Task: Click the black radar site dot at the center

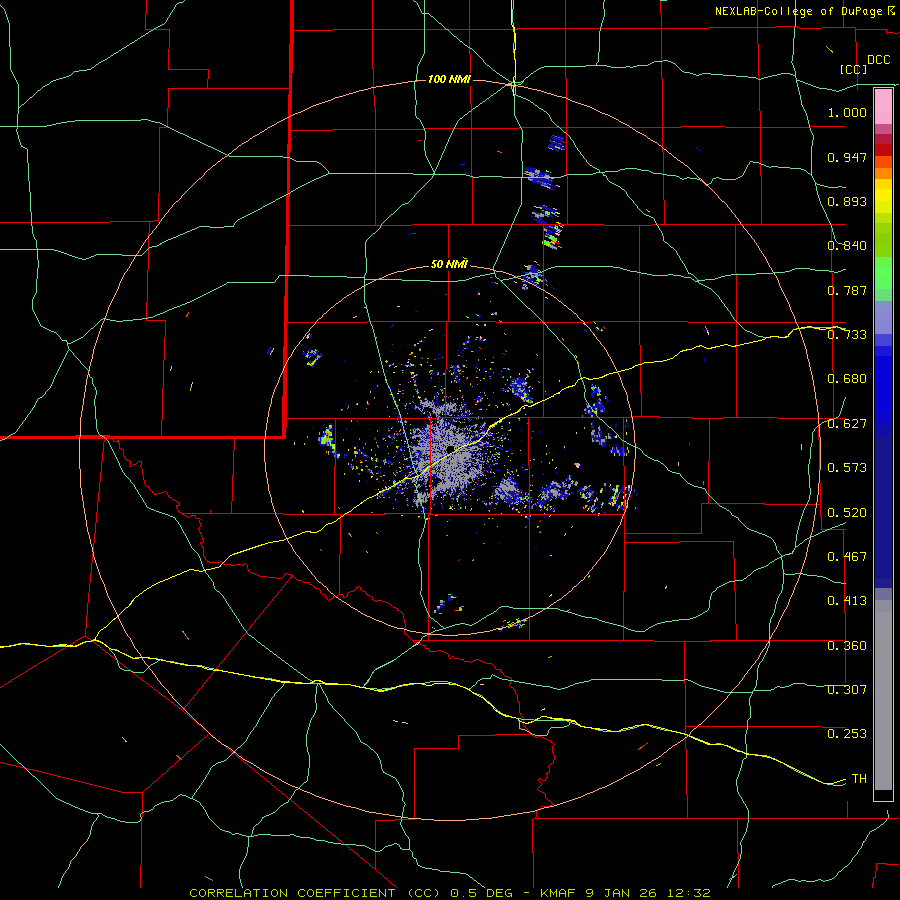Action: point(451,448)
